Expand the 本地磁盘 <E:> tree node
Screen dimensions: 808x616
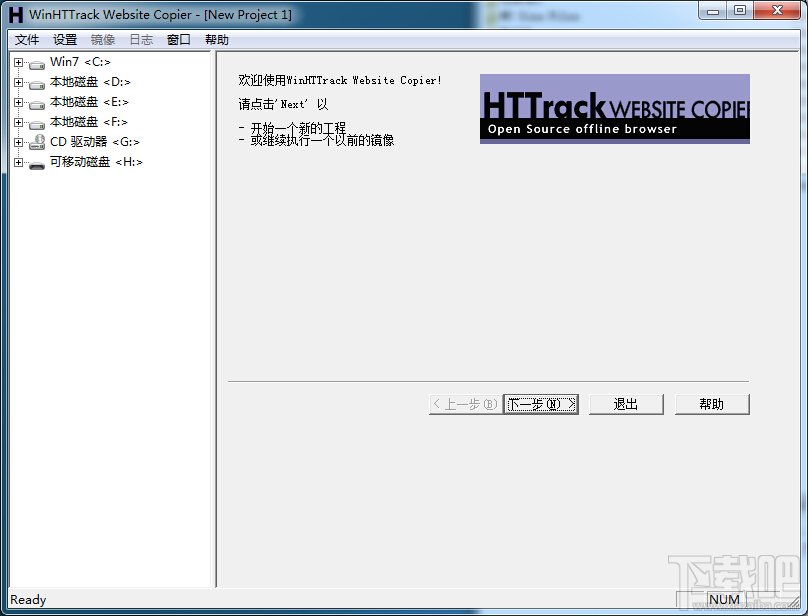19,103
